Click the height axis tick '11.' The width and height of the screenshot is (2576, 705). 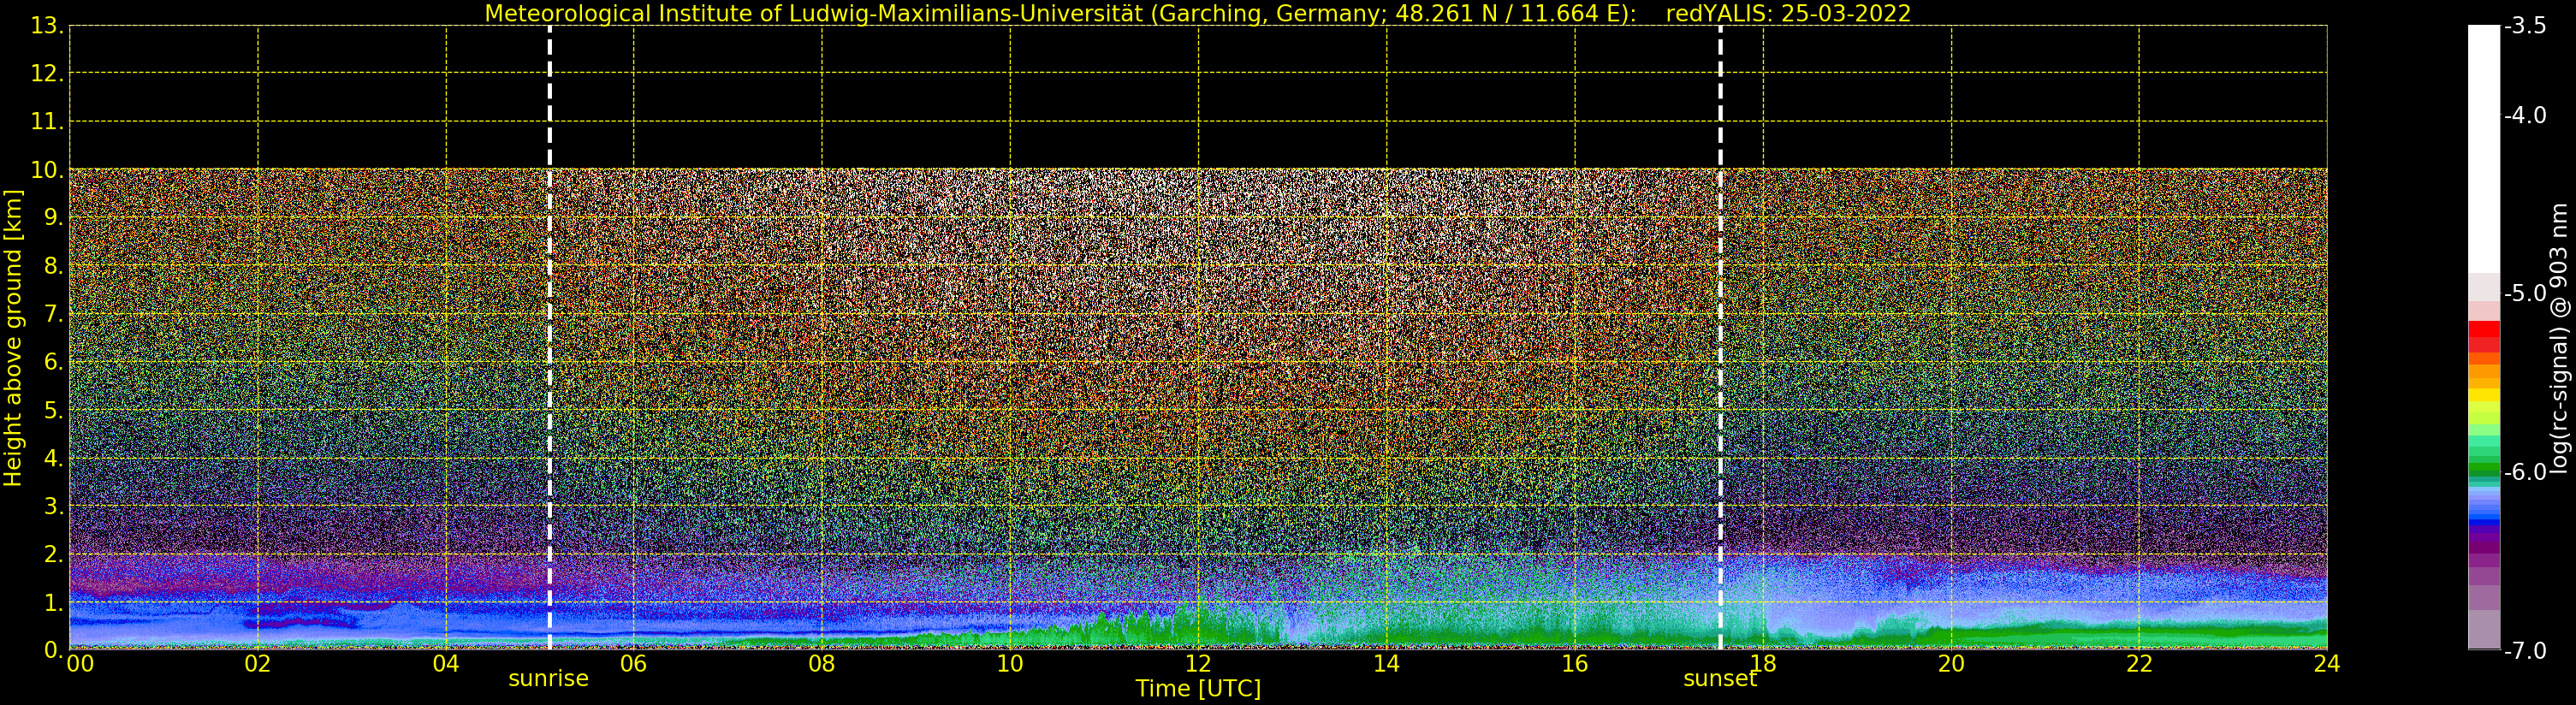click(x=47, y=122)
